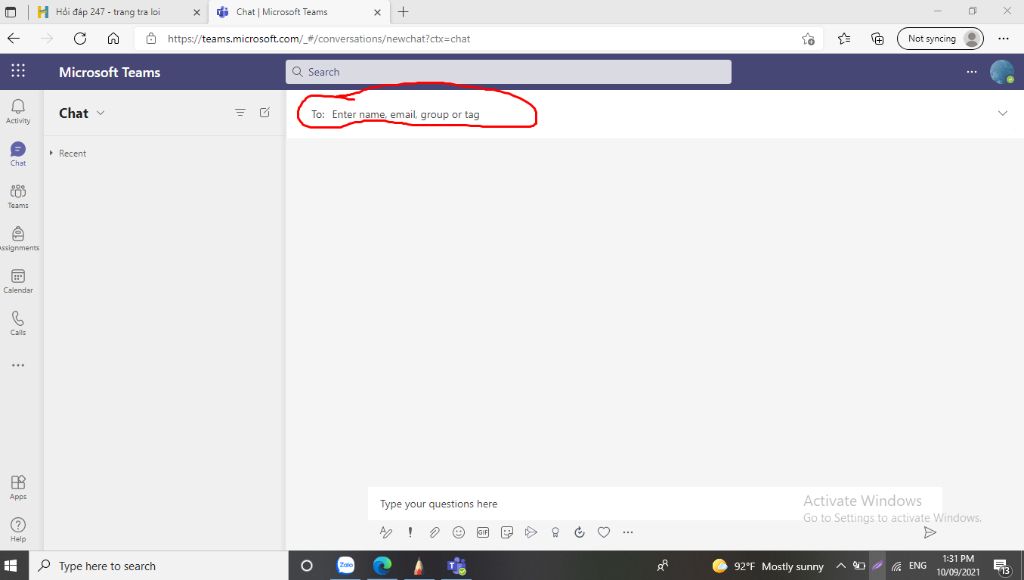Viewport: 1024px width, 580px height.
Task: Click the Not syncing profile button
Action: tap(940, 39)
